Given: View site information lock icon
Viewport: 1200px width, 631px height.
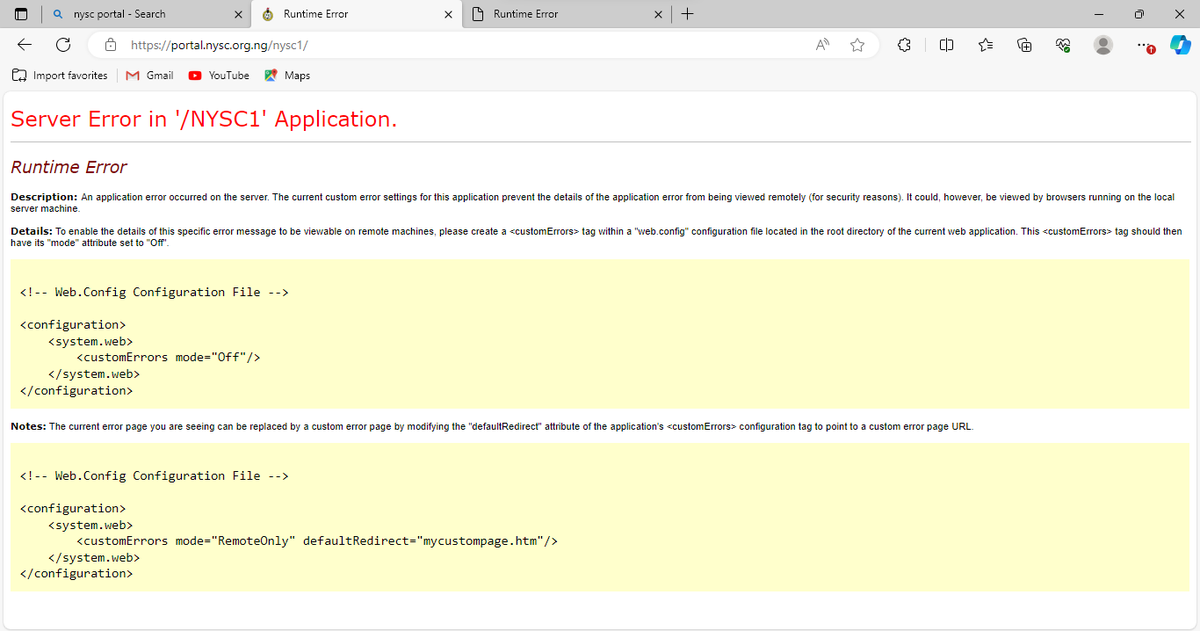Looking at the screenshot, I should point(111,45).
